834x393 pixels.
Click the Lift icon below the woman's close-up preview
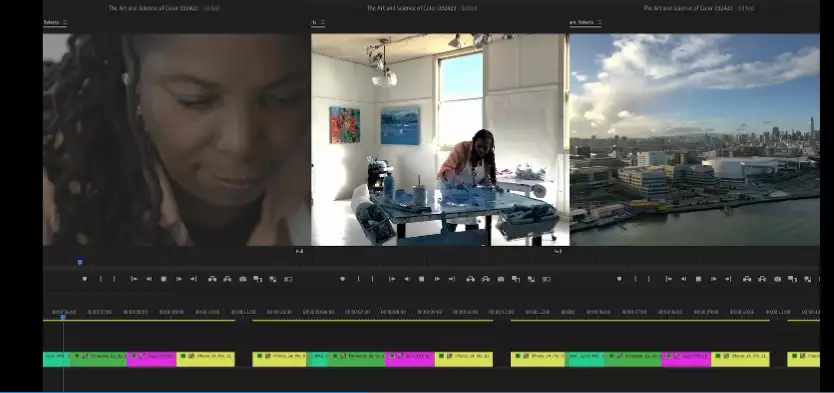click(212, 279)
